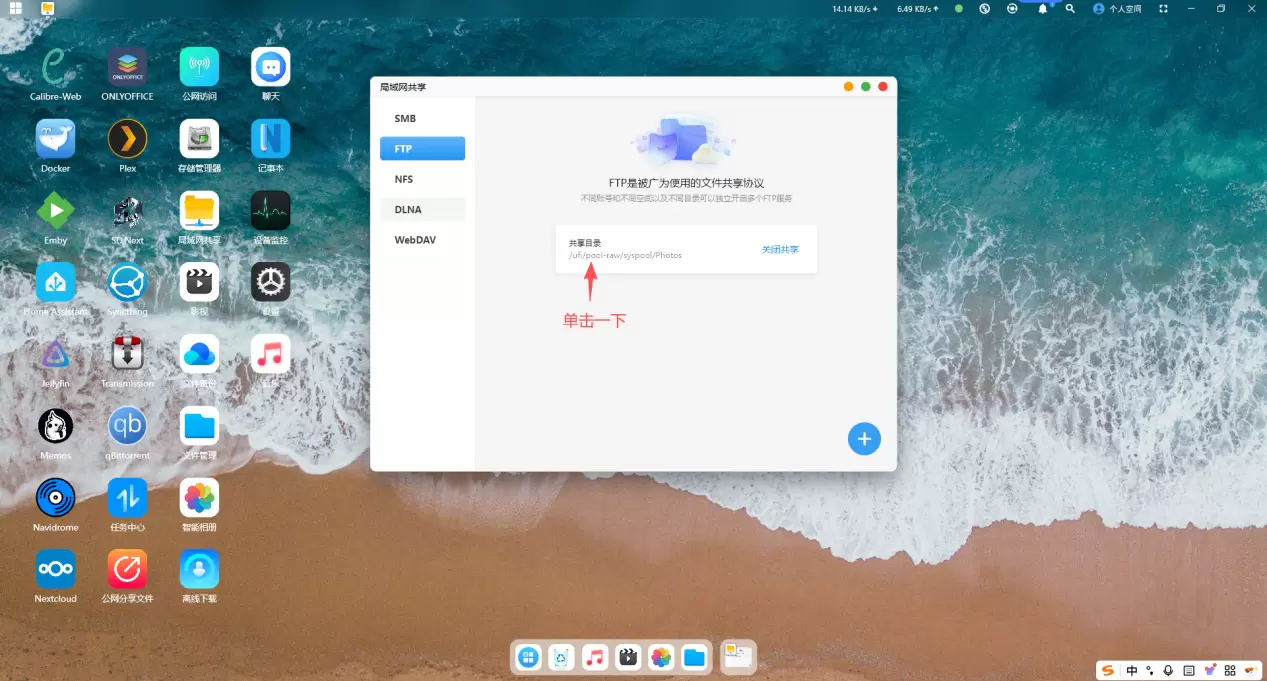
Task: Select the DLNA sidebar tab
Action: (408, 210)
